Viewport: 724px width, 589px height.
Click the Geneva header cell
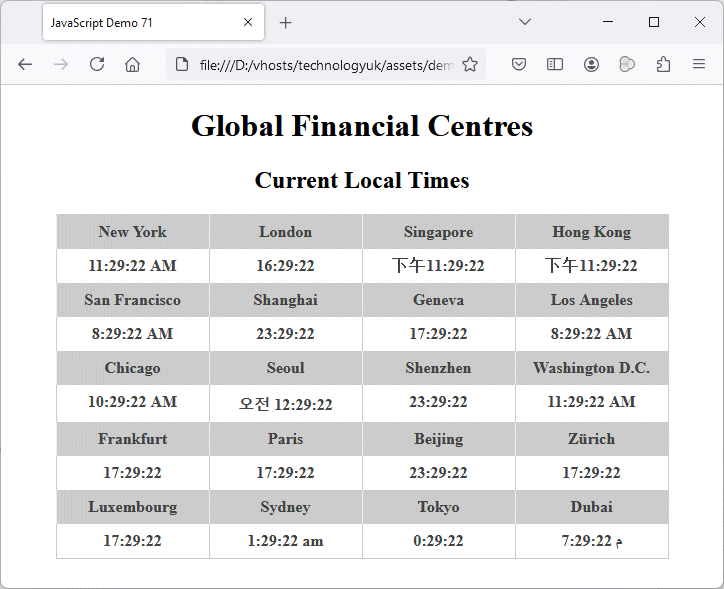click(x=439, y=300)
